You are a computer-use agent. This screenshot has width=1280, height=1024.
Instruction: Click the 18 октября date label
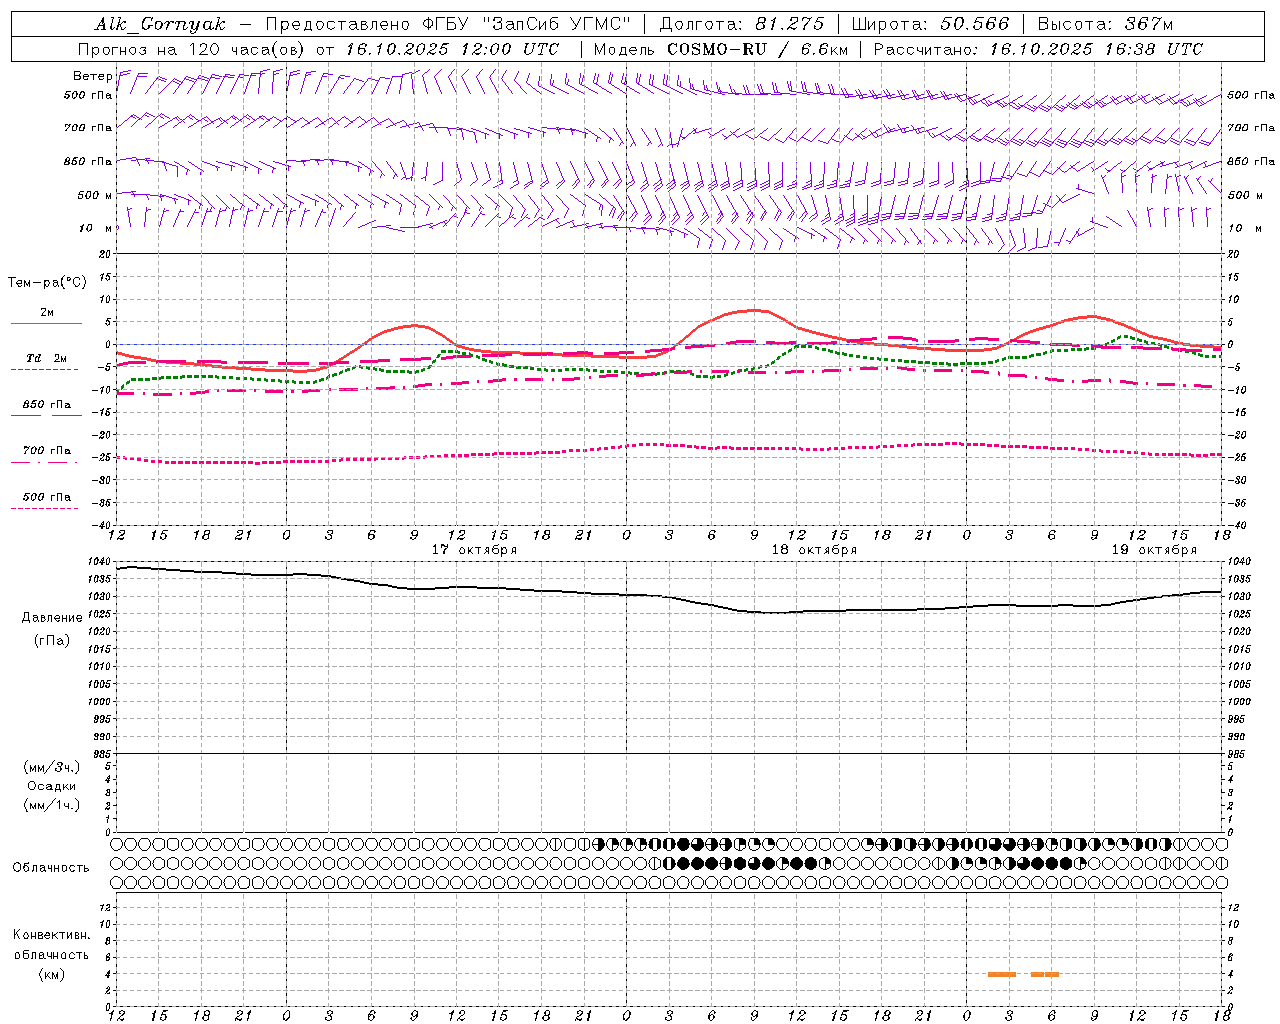pyautogui.click(x=814, y=550)
